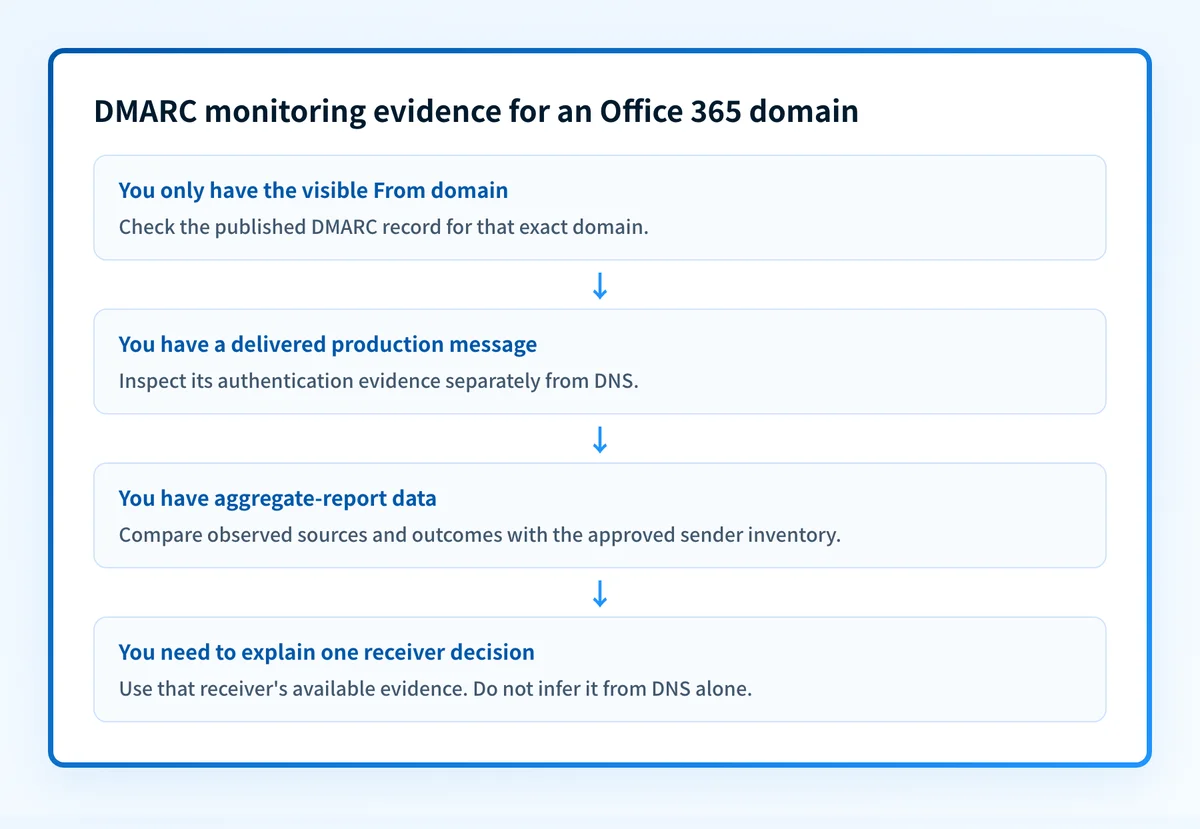
Task: Select heading "You only have the visible From domain"
Action: point(313,190)
